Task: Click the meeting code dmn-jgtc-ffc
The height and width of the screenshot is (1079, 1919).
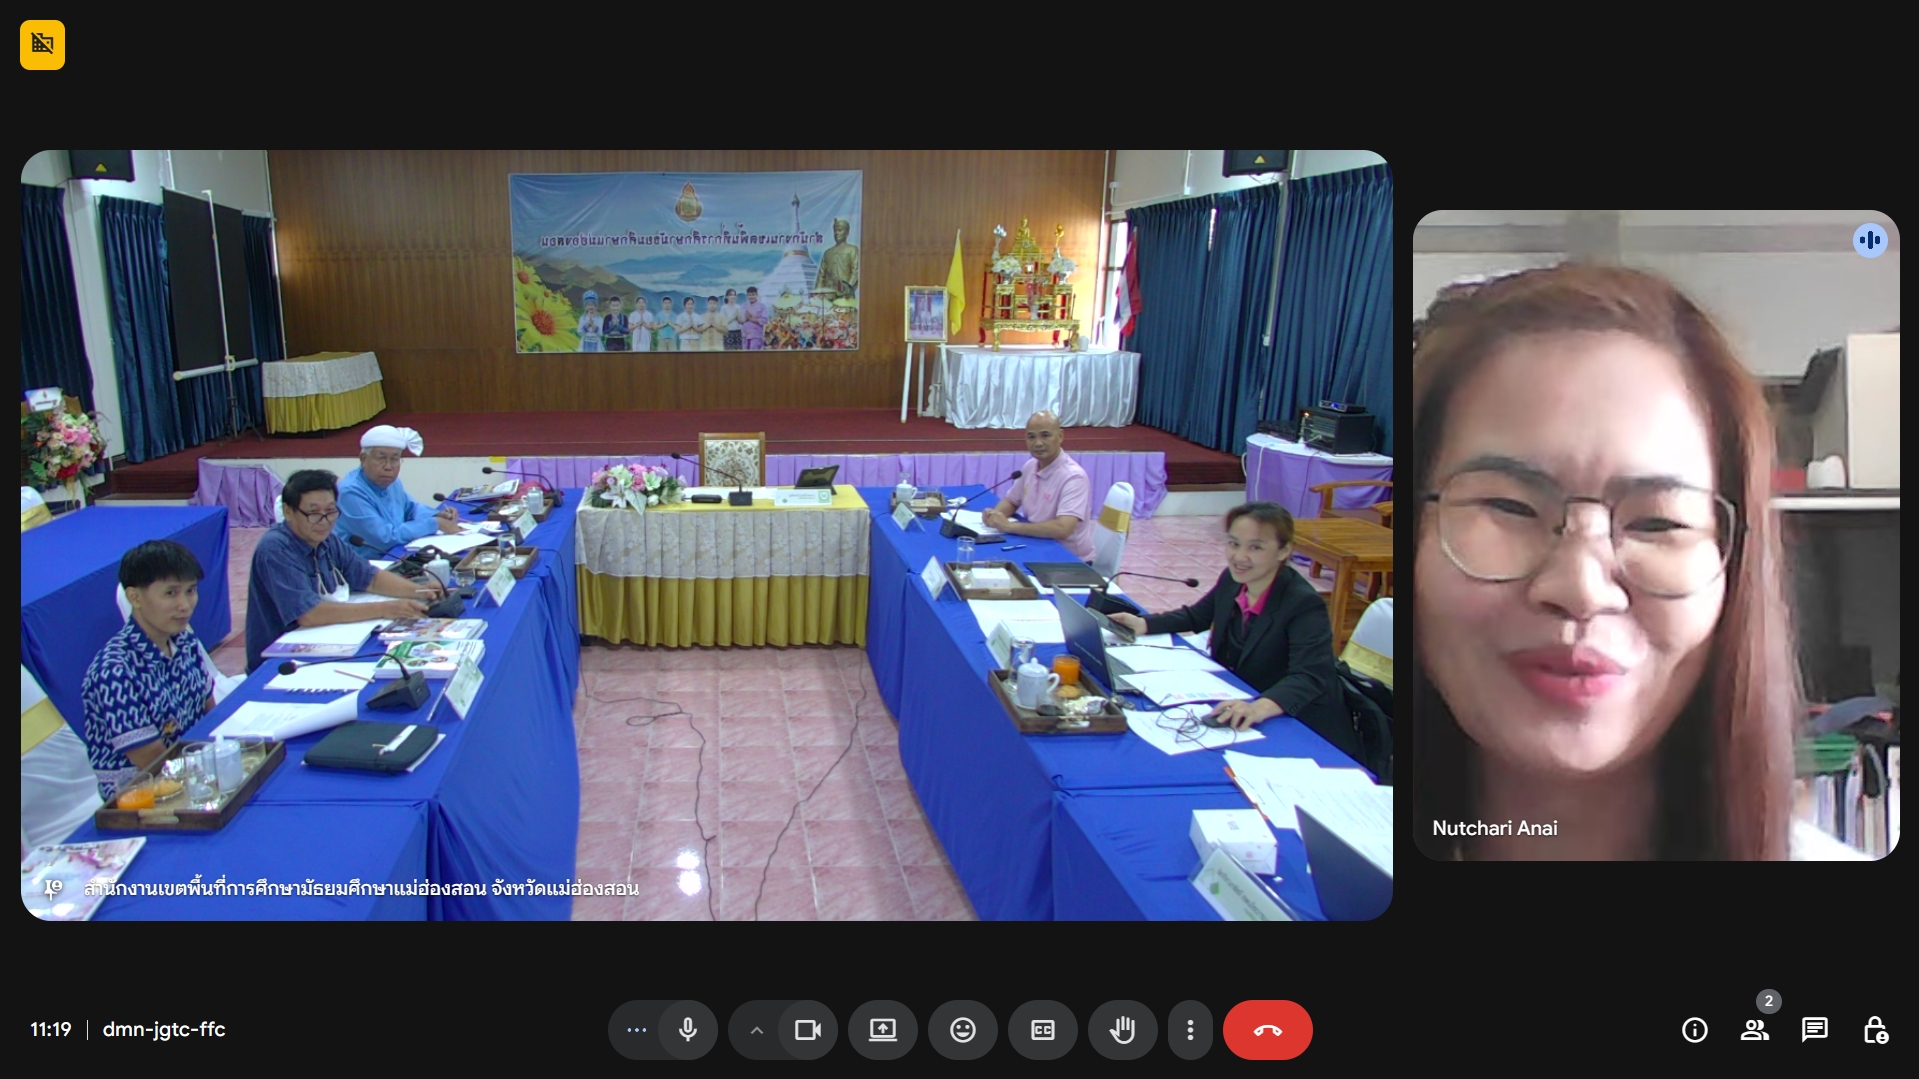Action: [164, 1029]
